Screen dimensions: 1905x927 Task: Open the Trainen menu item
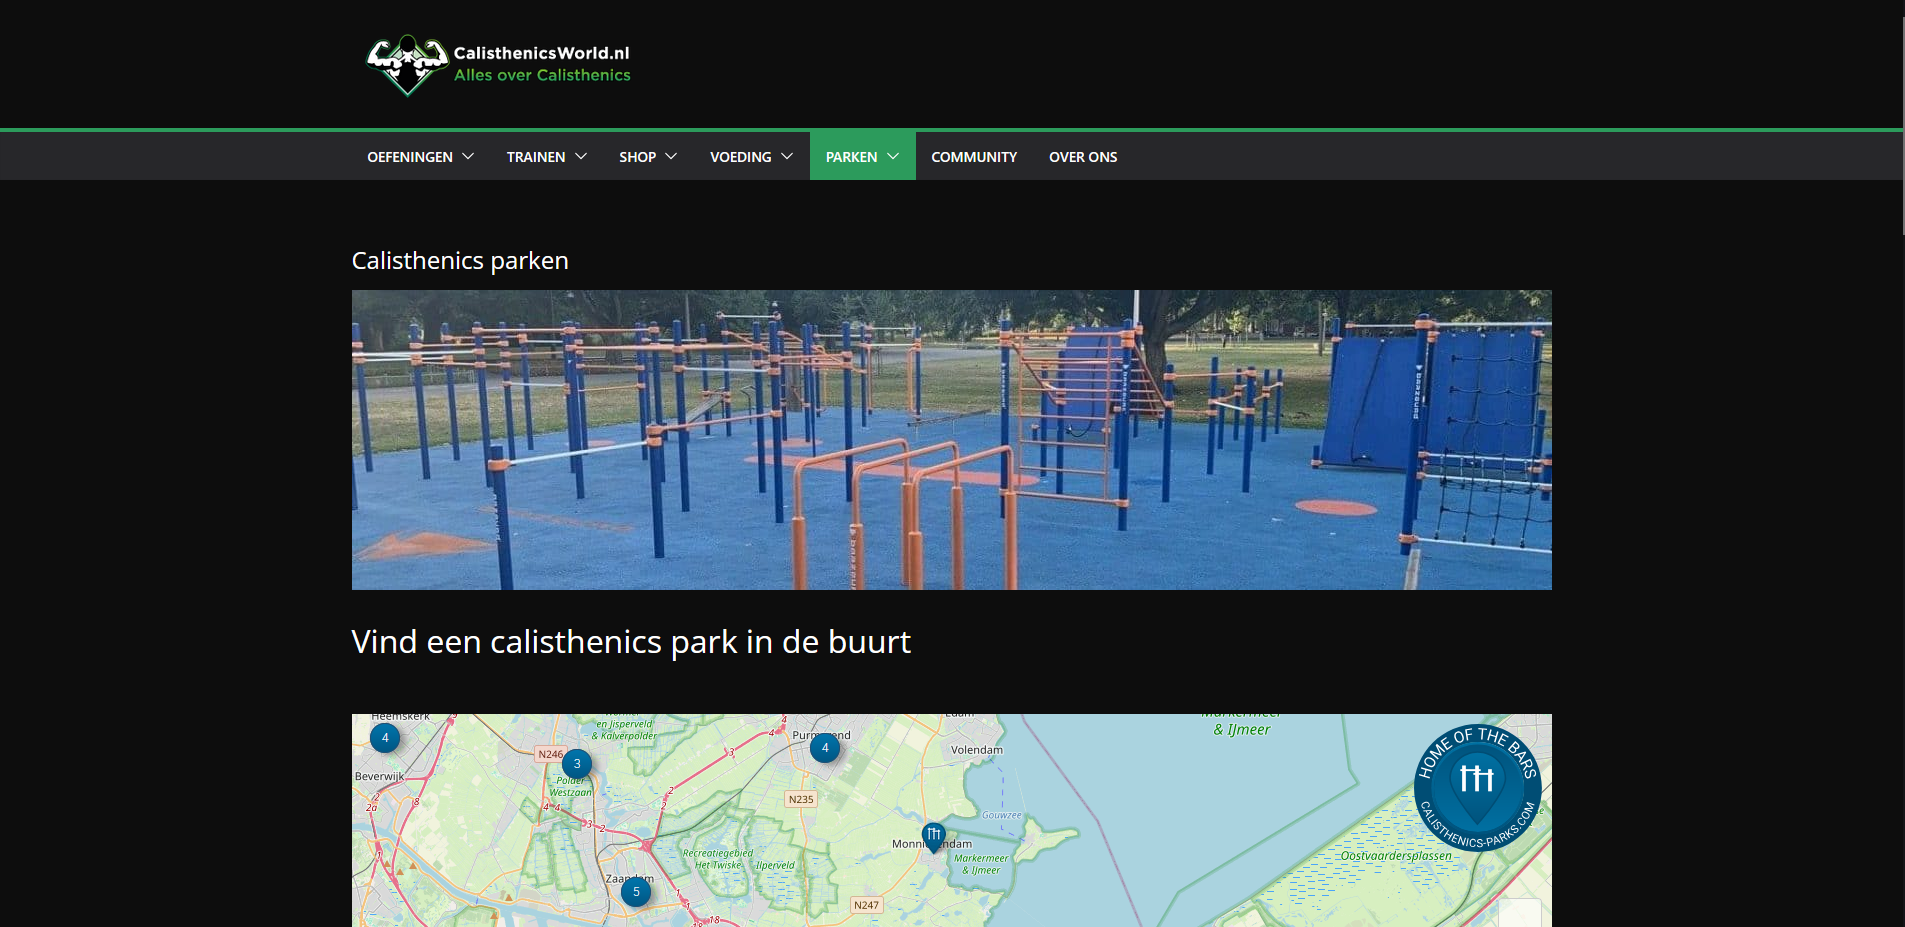coord(536,157)
